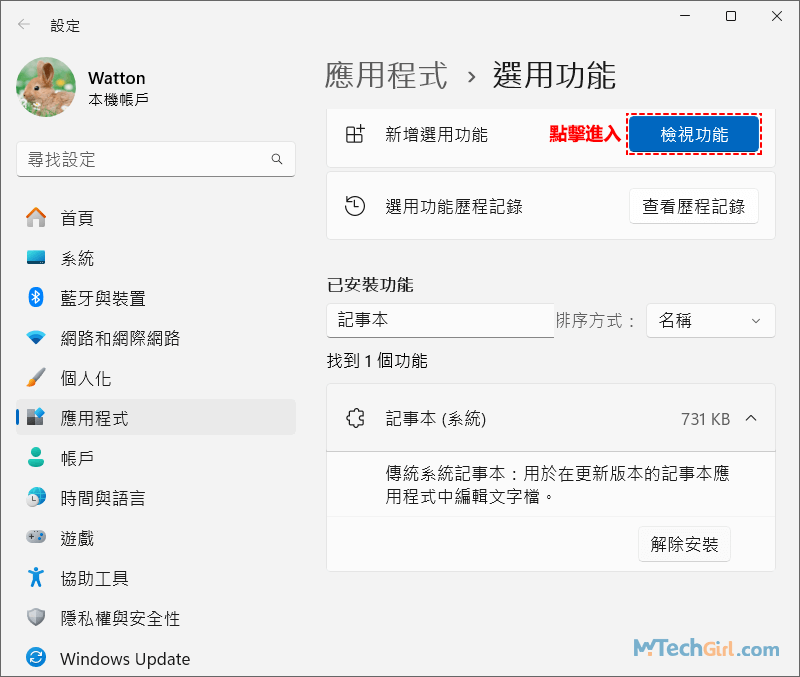Open the Gaming (遊戲) controller icon

click(36, 538)
